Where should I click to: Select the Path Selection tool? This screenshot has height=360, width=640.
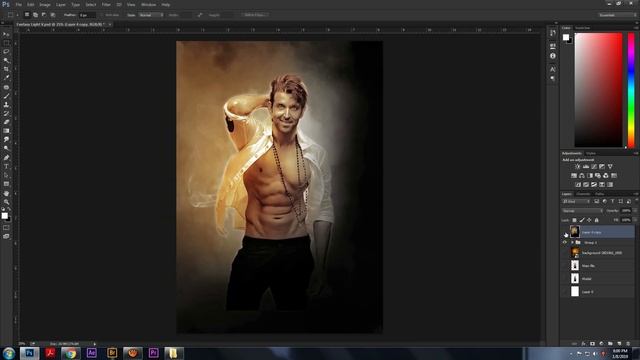click(x=6, y=175)
